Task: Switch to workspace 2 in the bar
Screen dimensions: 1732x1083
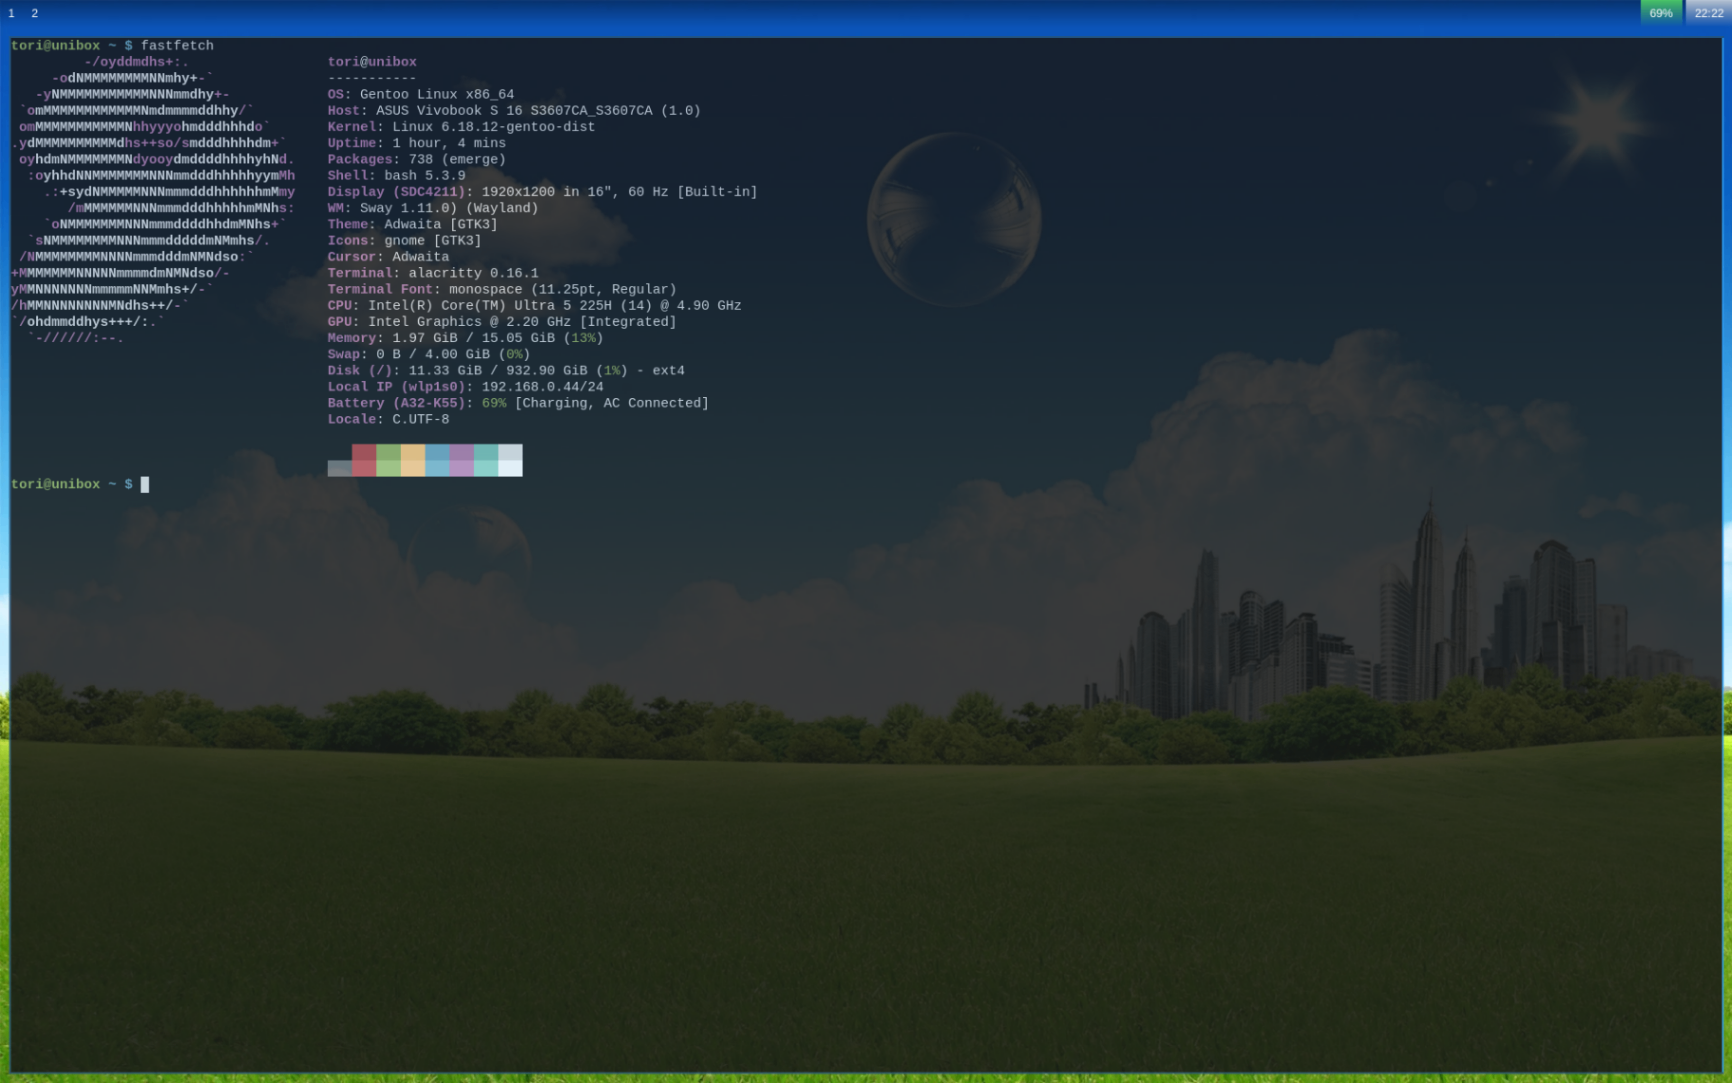Action: click(x=34, y=13)
